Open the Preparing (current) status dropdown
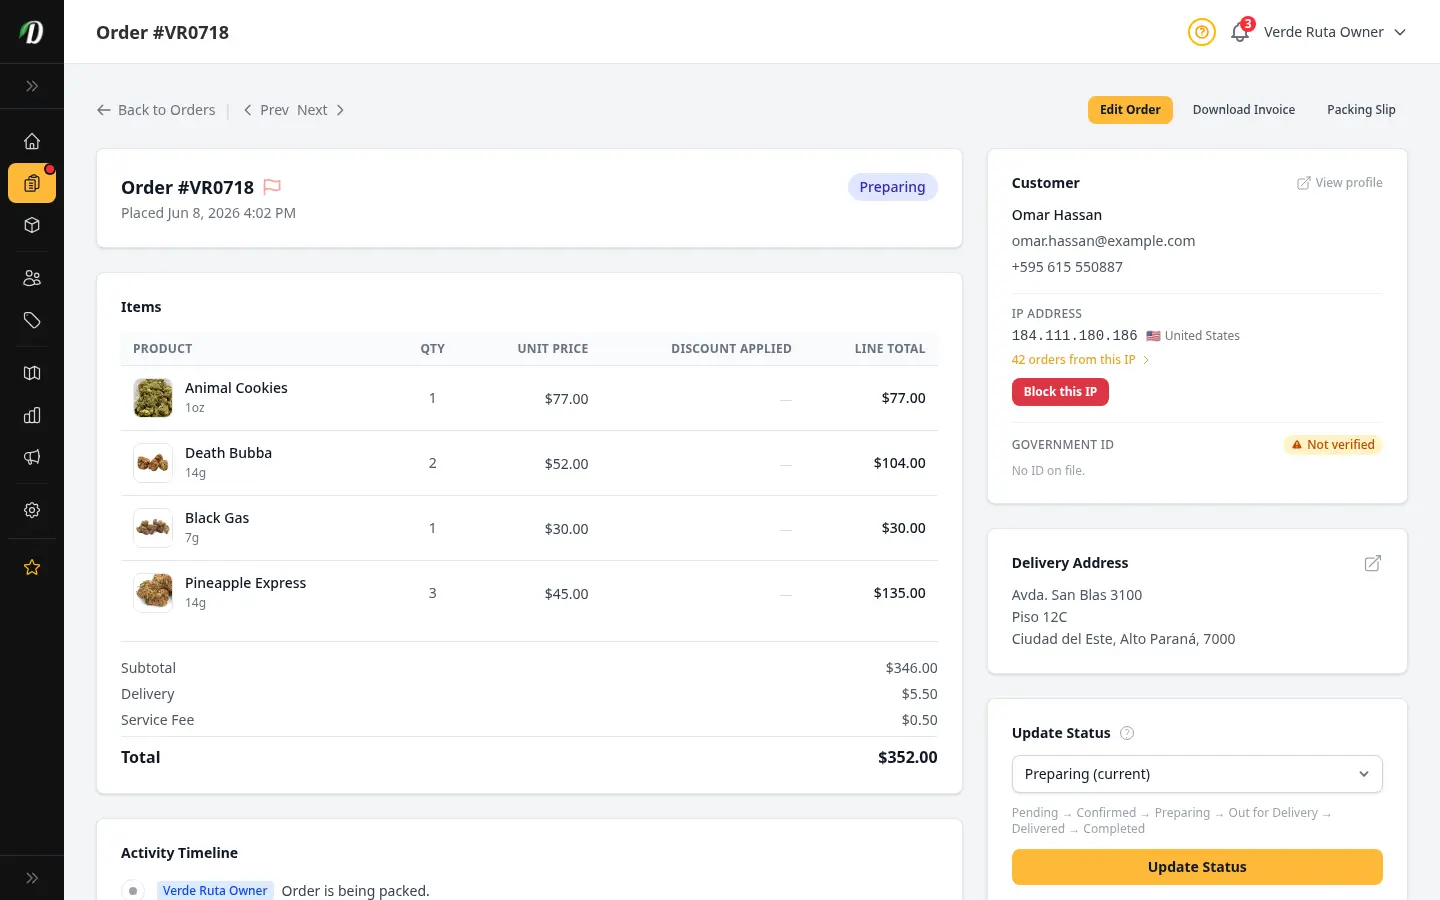The image size is (1440, 900). pos(1197,774)
